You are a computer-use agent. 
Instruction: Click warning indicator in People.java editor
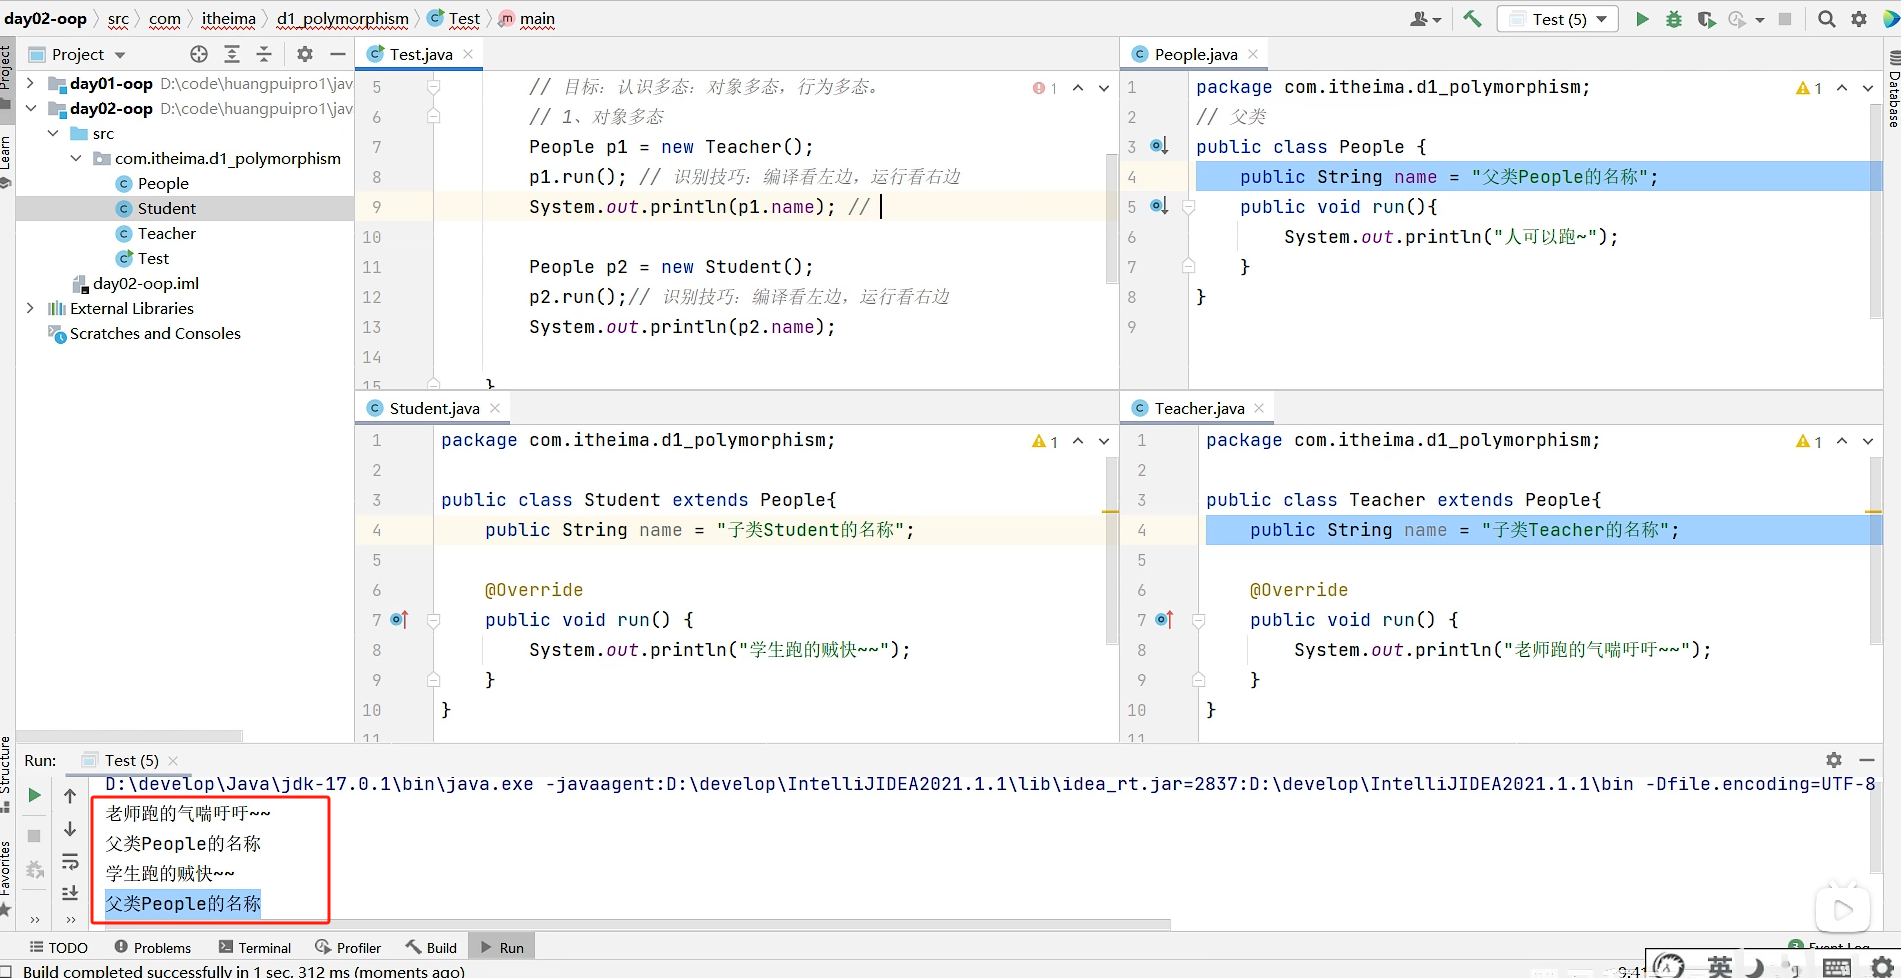(1809, 88)
